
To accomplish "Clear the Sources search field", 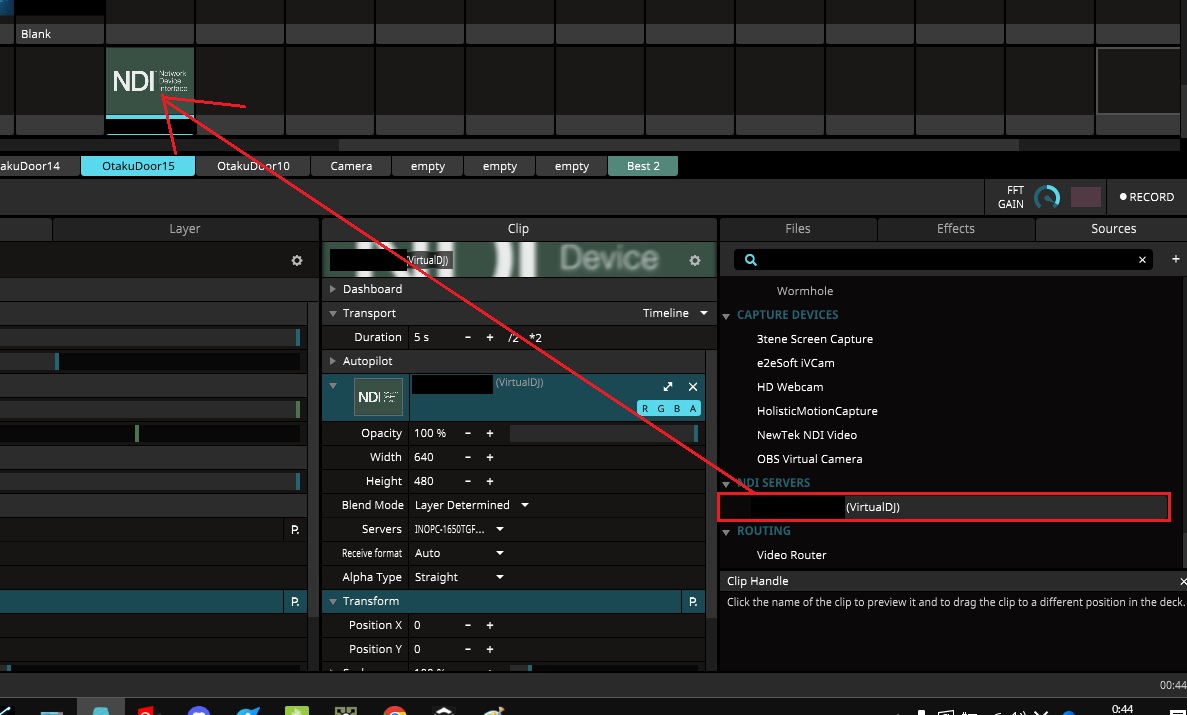I will pos(1142,260).
